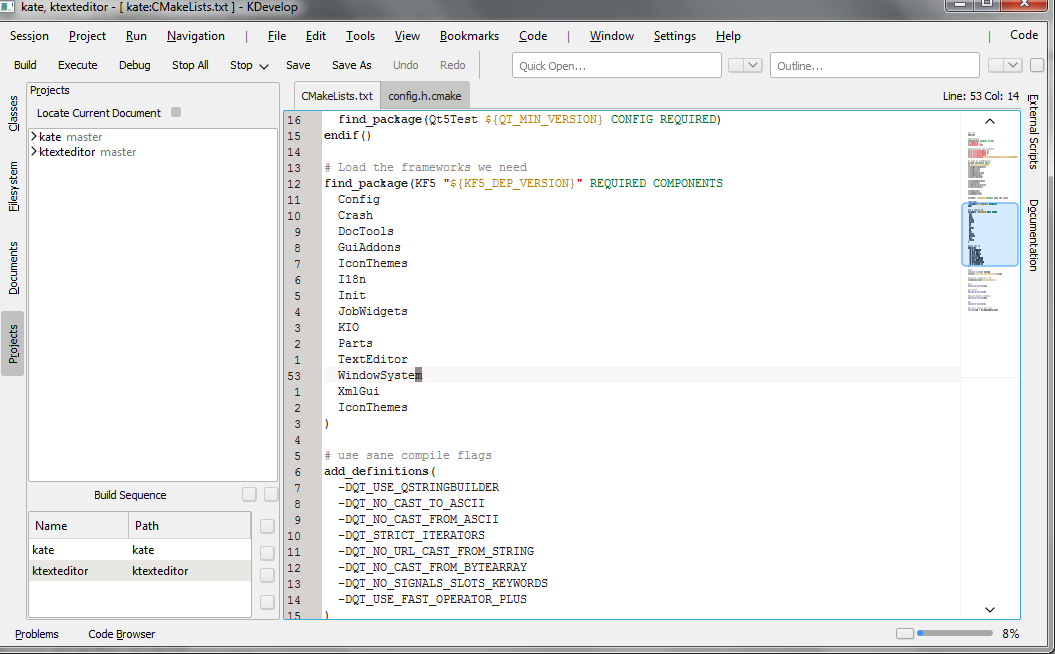Open dropdown arrow right of Outline field
1055x654 pixels.
pyautogui.click(x=1013, y=65)
